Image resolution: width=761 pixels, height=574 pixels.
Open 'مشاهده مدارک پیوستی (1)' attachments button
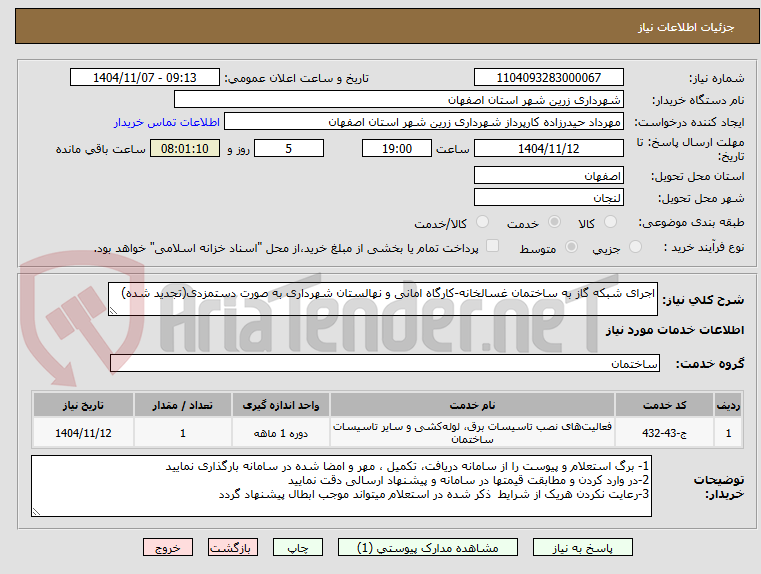[x=428, y=547]
